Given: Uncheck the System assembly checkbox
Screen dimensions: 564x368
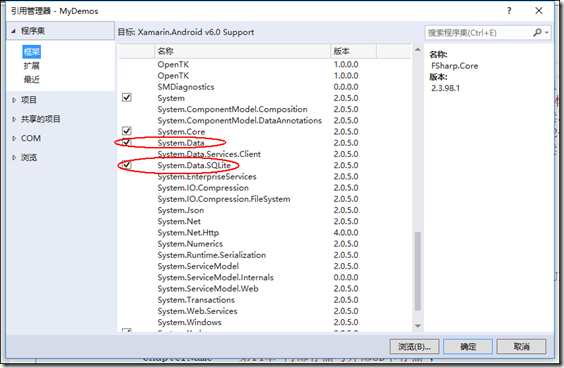Looking at the screenshot, I should [x=127, y=97].
